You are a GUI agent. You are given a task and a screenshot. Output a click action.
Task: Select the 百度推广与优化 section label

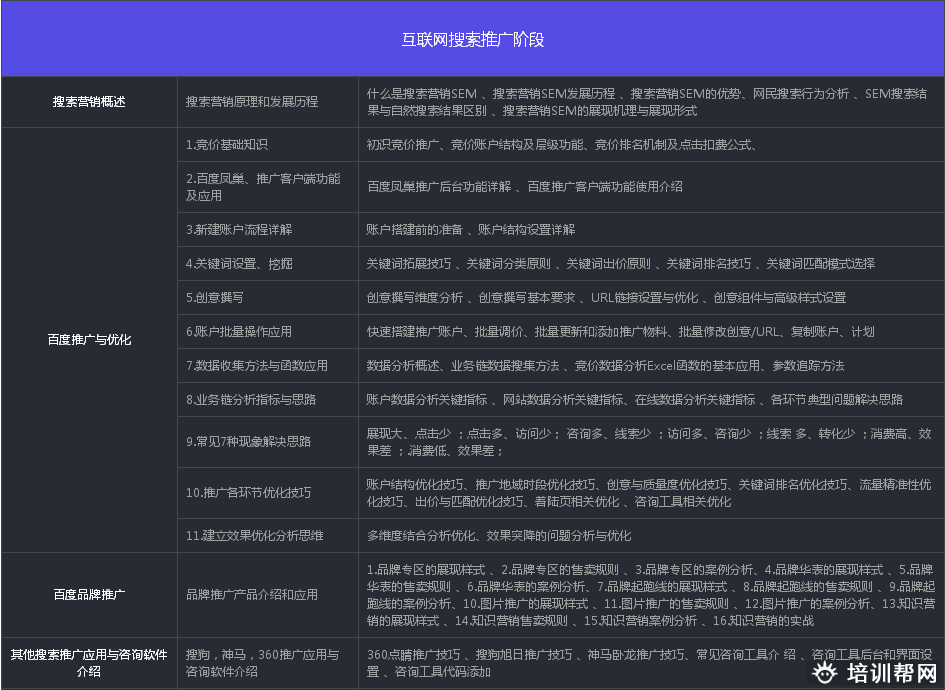pyautogui.click(x=88, y=339)
